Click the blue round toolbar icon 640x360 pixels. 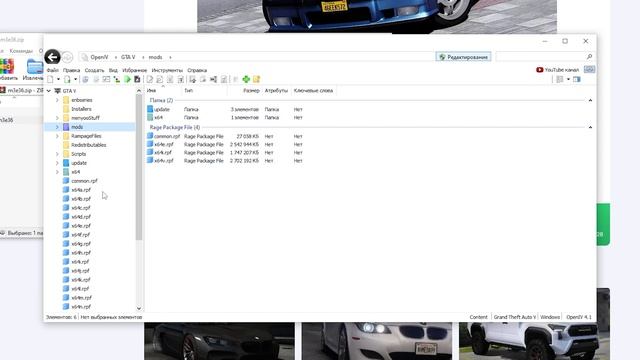tap(85, 79)
